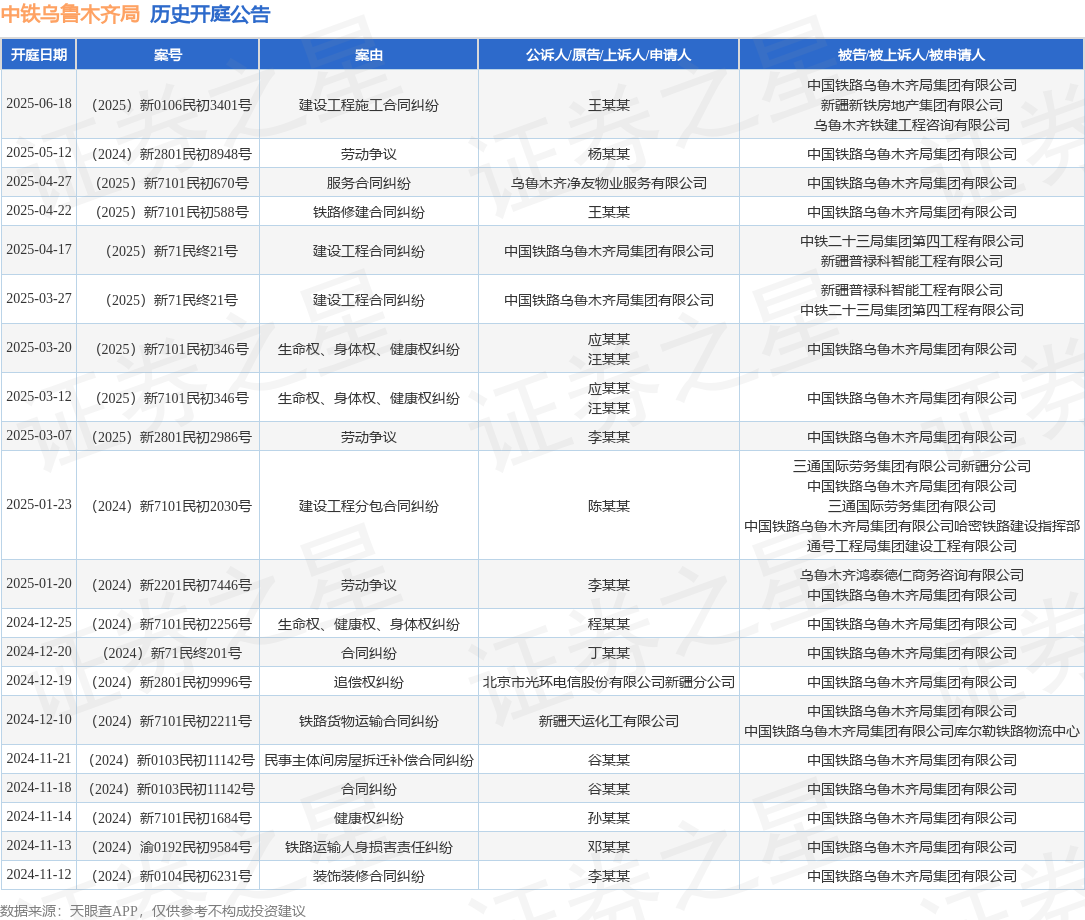Screen dimensions: 1085x920
Task: Select the 公诉人/原告/上诉人/申请人 column header
Action: tap(608, 55)
